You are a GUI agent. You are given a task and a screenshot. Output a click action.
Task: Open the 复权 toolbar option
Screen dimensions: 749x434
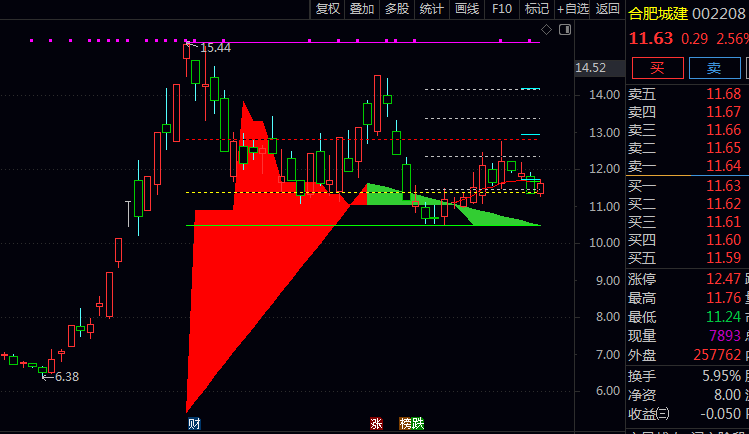pos(328,9)
